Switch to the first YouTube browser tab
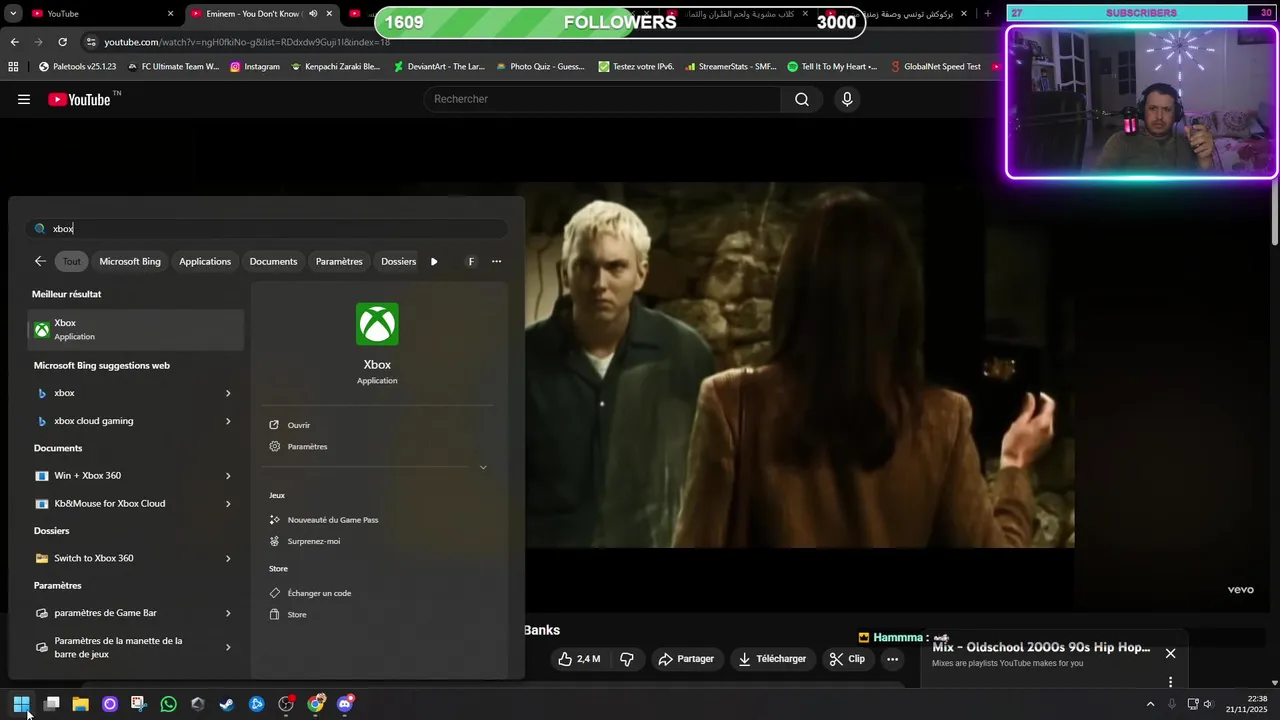1280x720 pixels. tap(92, 14)
